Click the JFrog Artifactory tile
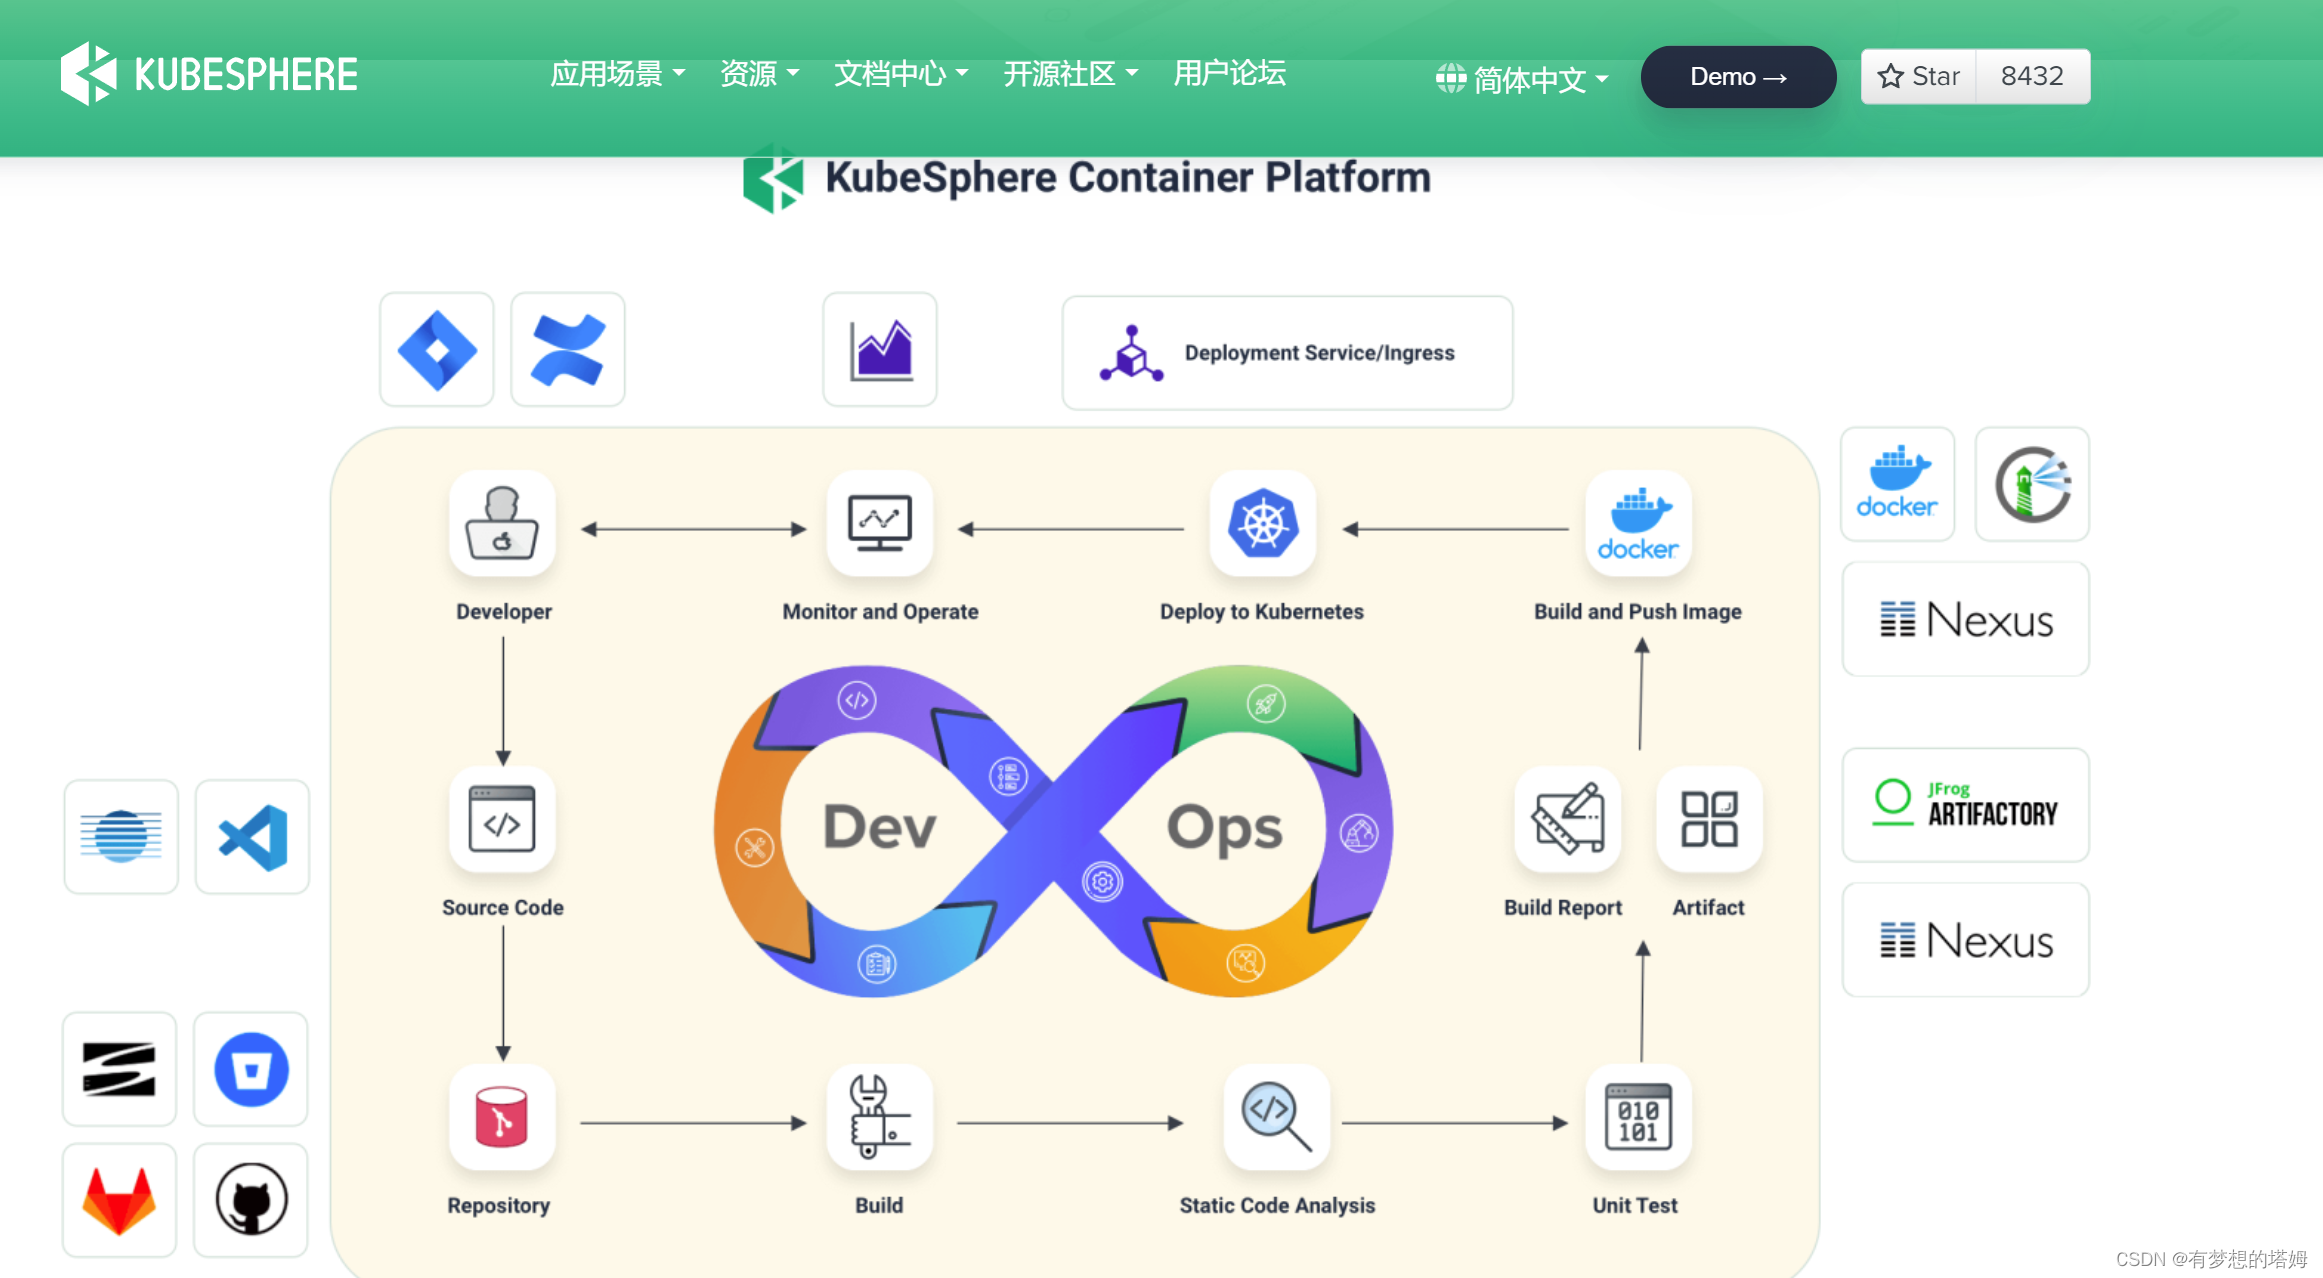 pos(1966,805)
